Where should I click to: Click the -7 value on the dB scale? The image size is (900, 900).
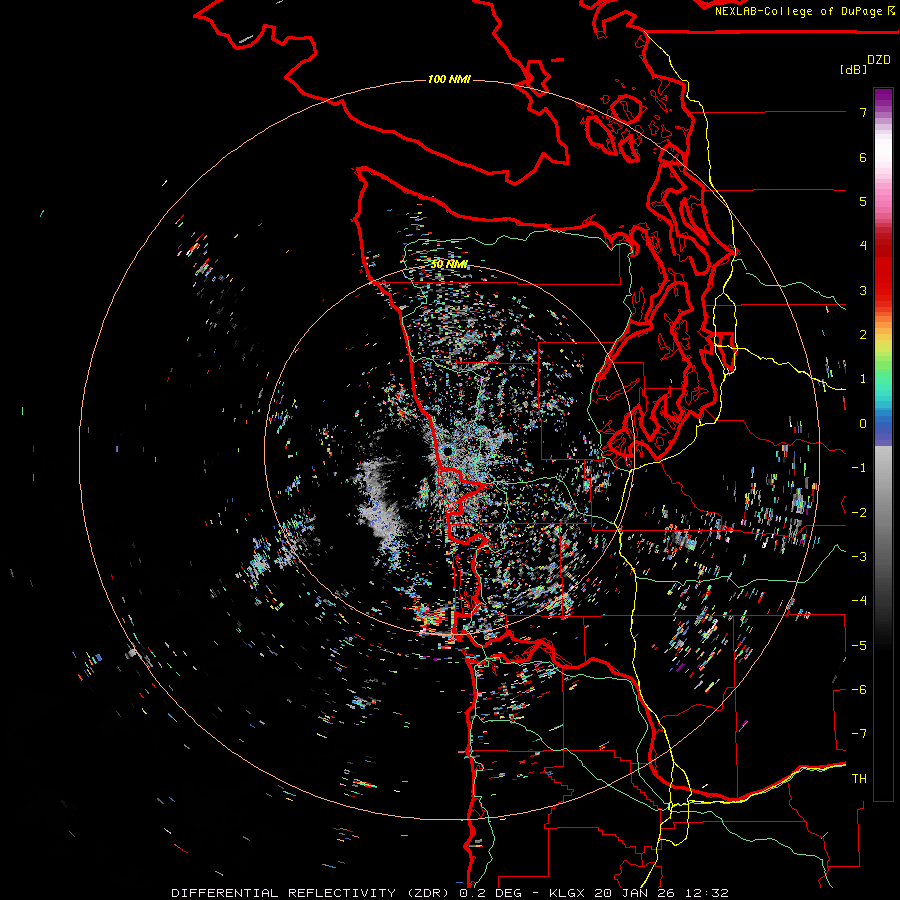tap(859, 734)
